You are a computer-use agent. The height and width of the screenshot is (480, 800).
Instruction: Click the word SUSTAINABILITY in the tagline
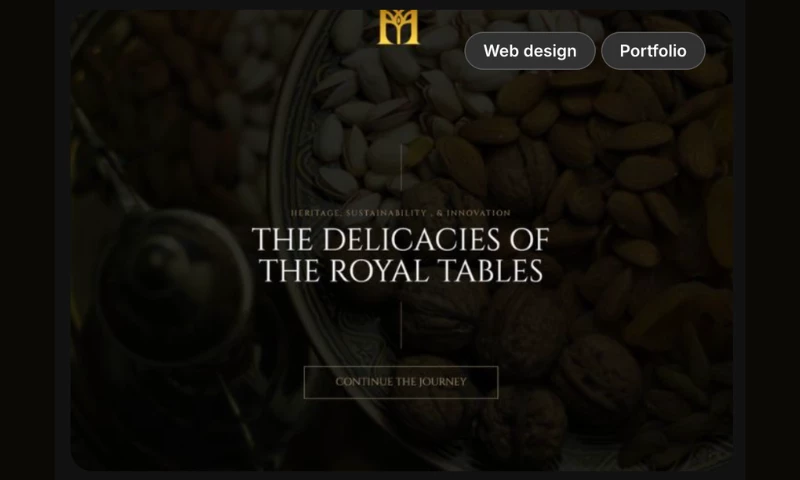click(x=386, y=213)
